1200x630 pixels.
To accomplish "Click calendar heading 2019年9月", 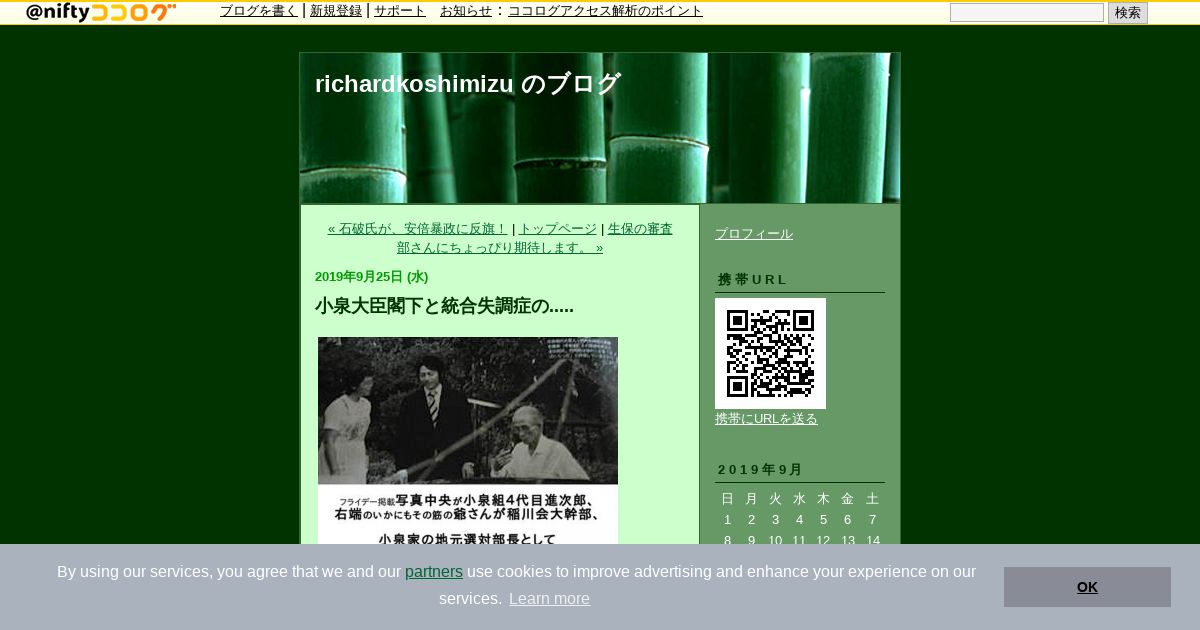I will (760, 470).
